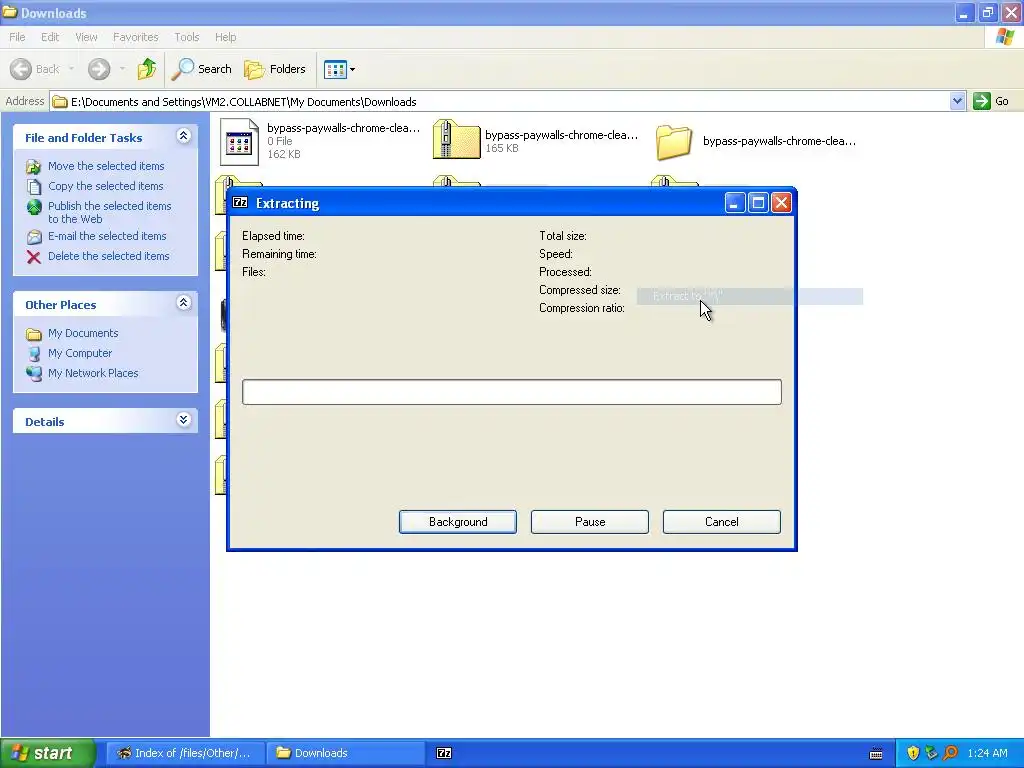The height and width of the screenshot is (768, 1024).
Task: Collapse the File and Folder Tasks panel
Action: [184, 136]
